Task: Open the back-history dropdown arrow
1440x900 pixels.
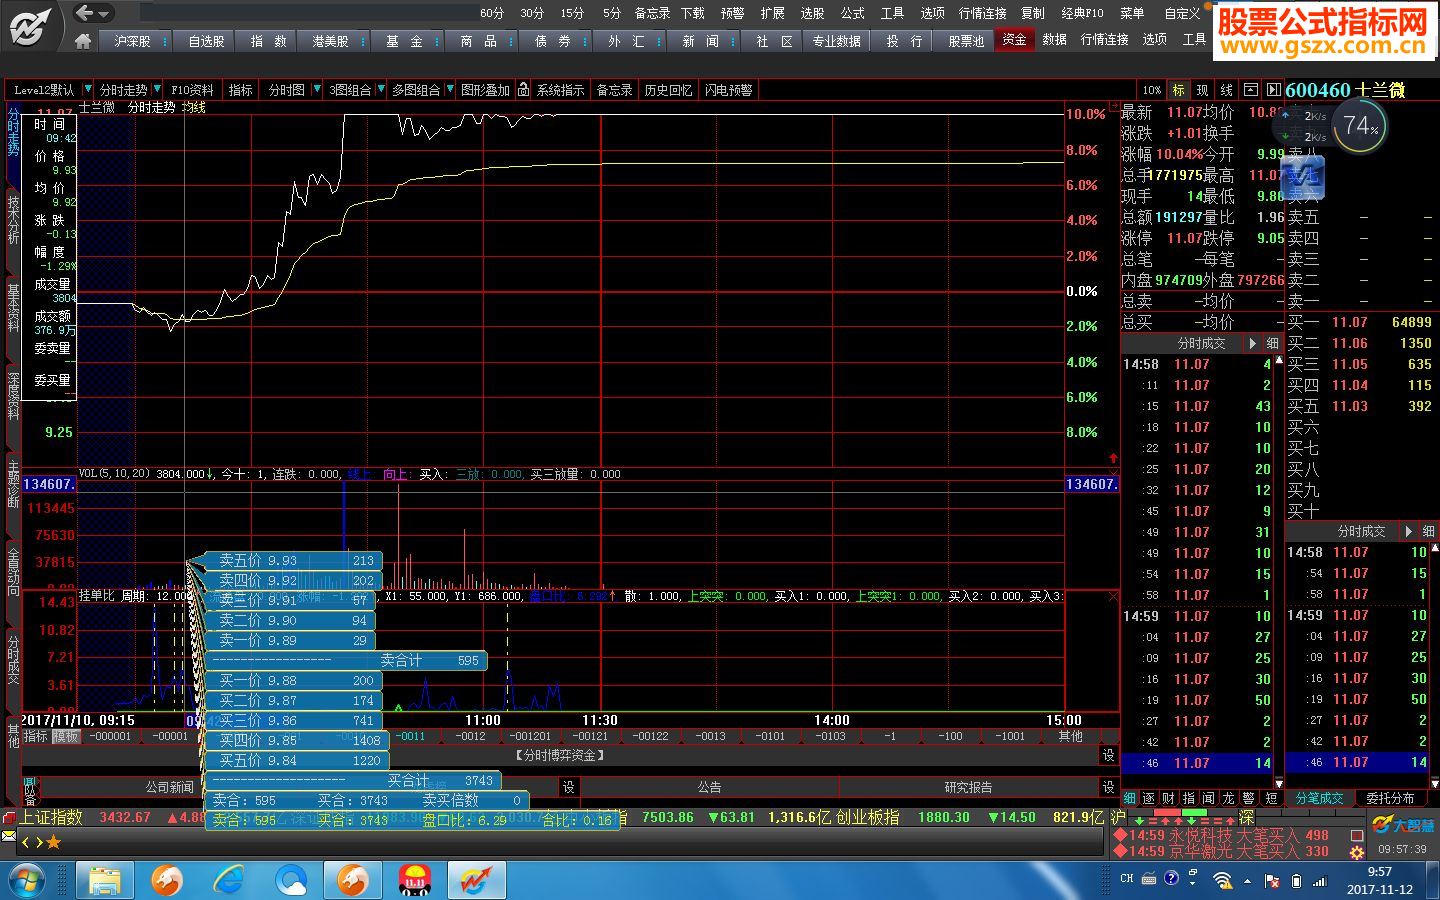Action: coord(104,14)
